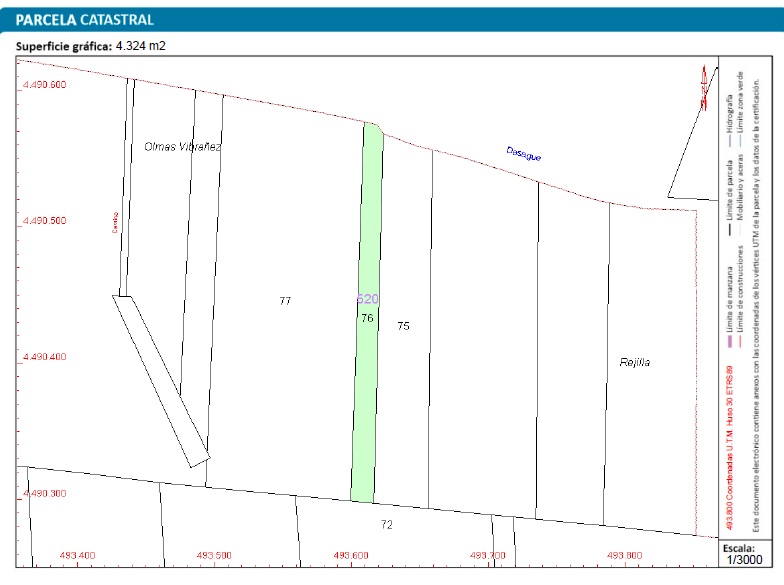
Task: Click parcel number 77 label
Action: click(x=285, y=300)
